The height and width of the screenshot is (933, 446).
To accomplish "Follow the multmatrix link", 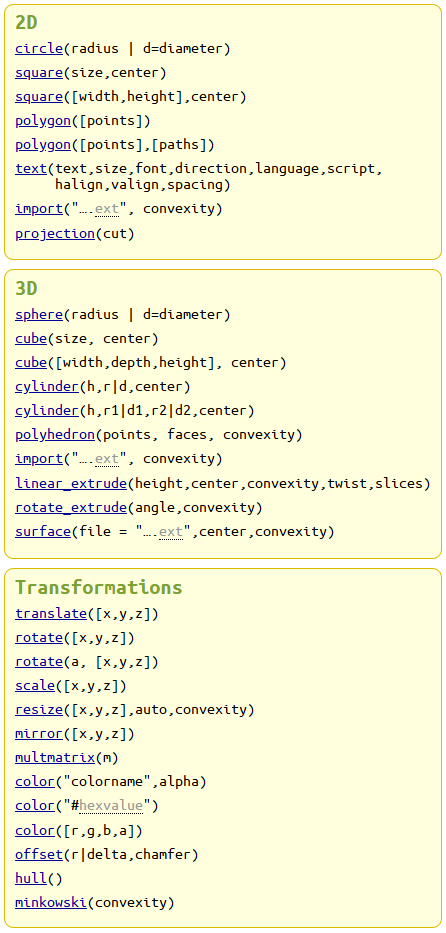I will coord(55,757).
